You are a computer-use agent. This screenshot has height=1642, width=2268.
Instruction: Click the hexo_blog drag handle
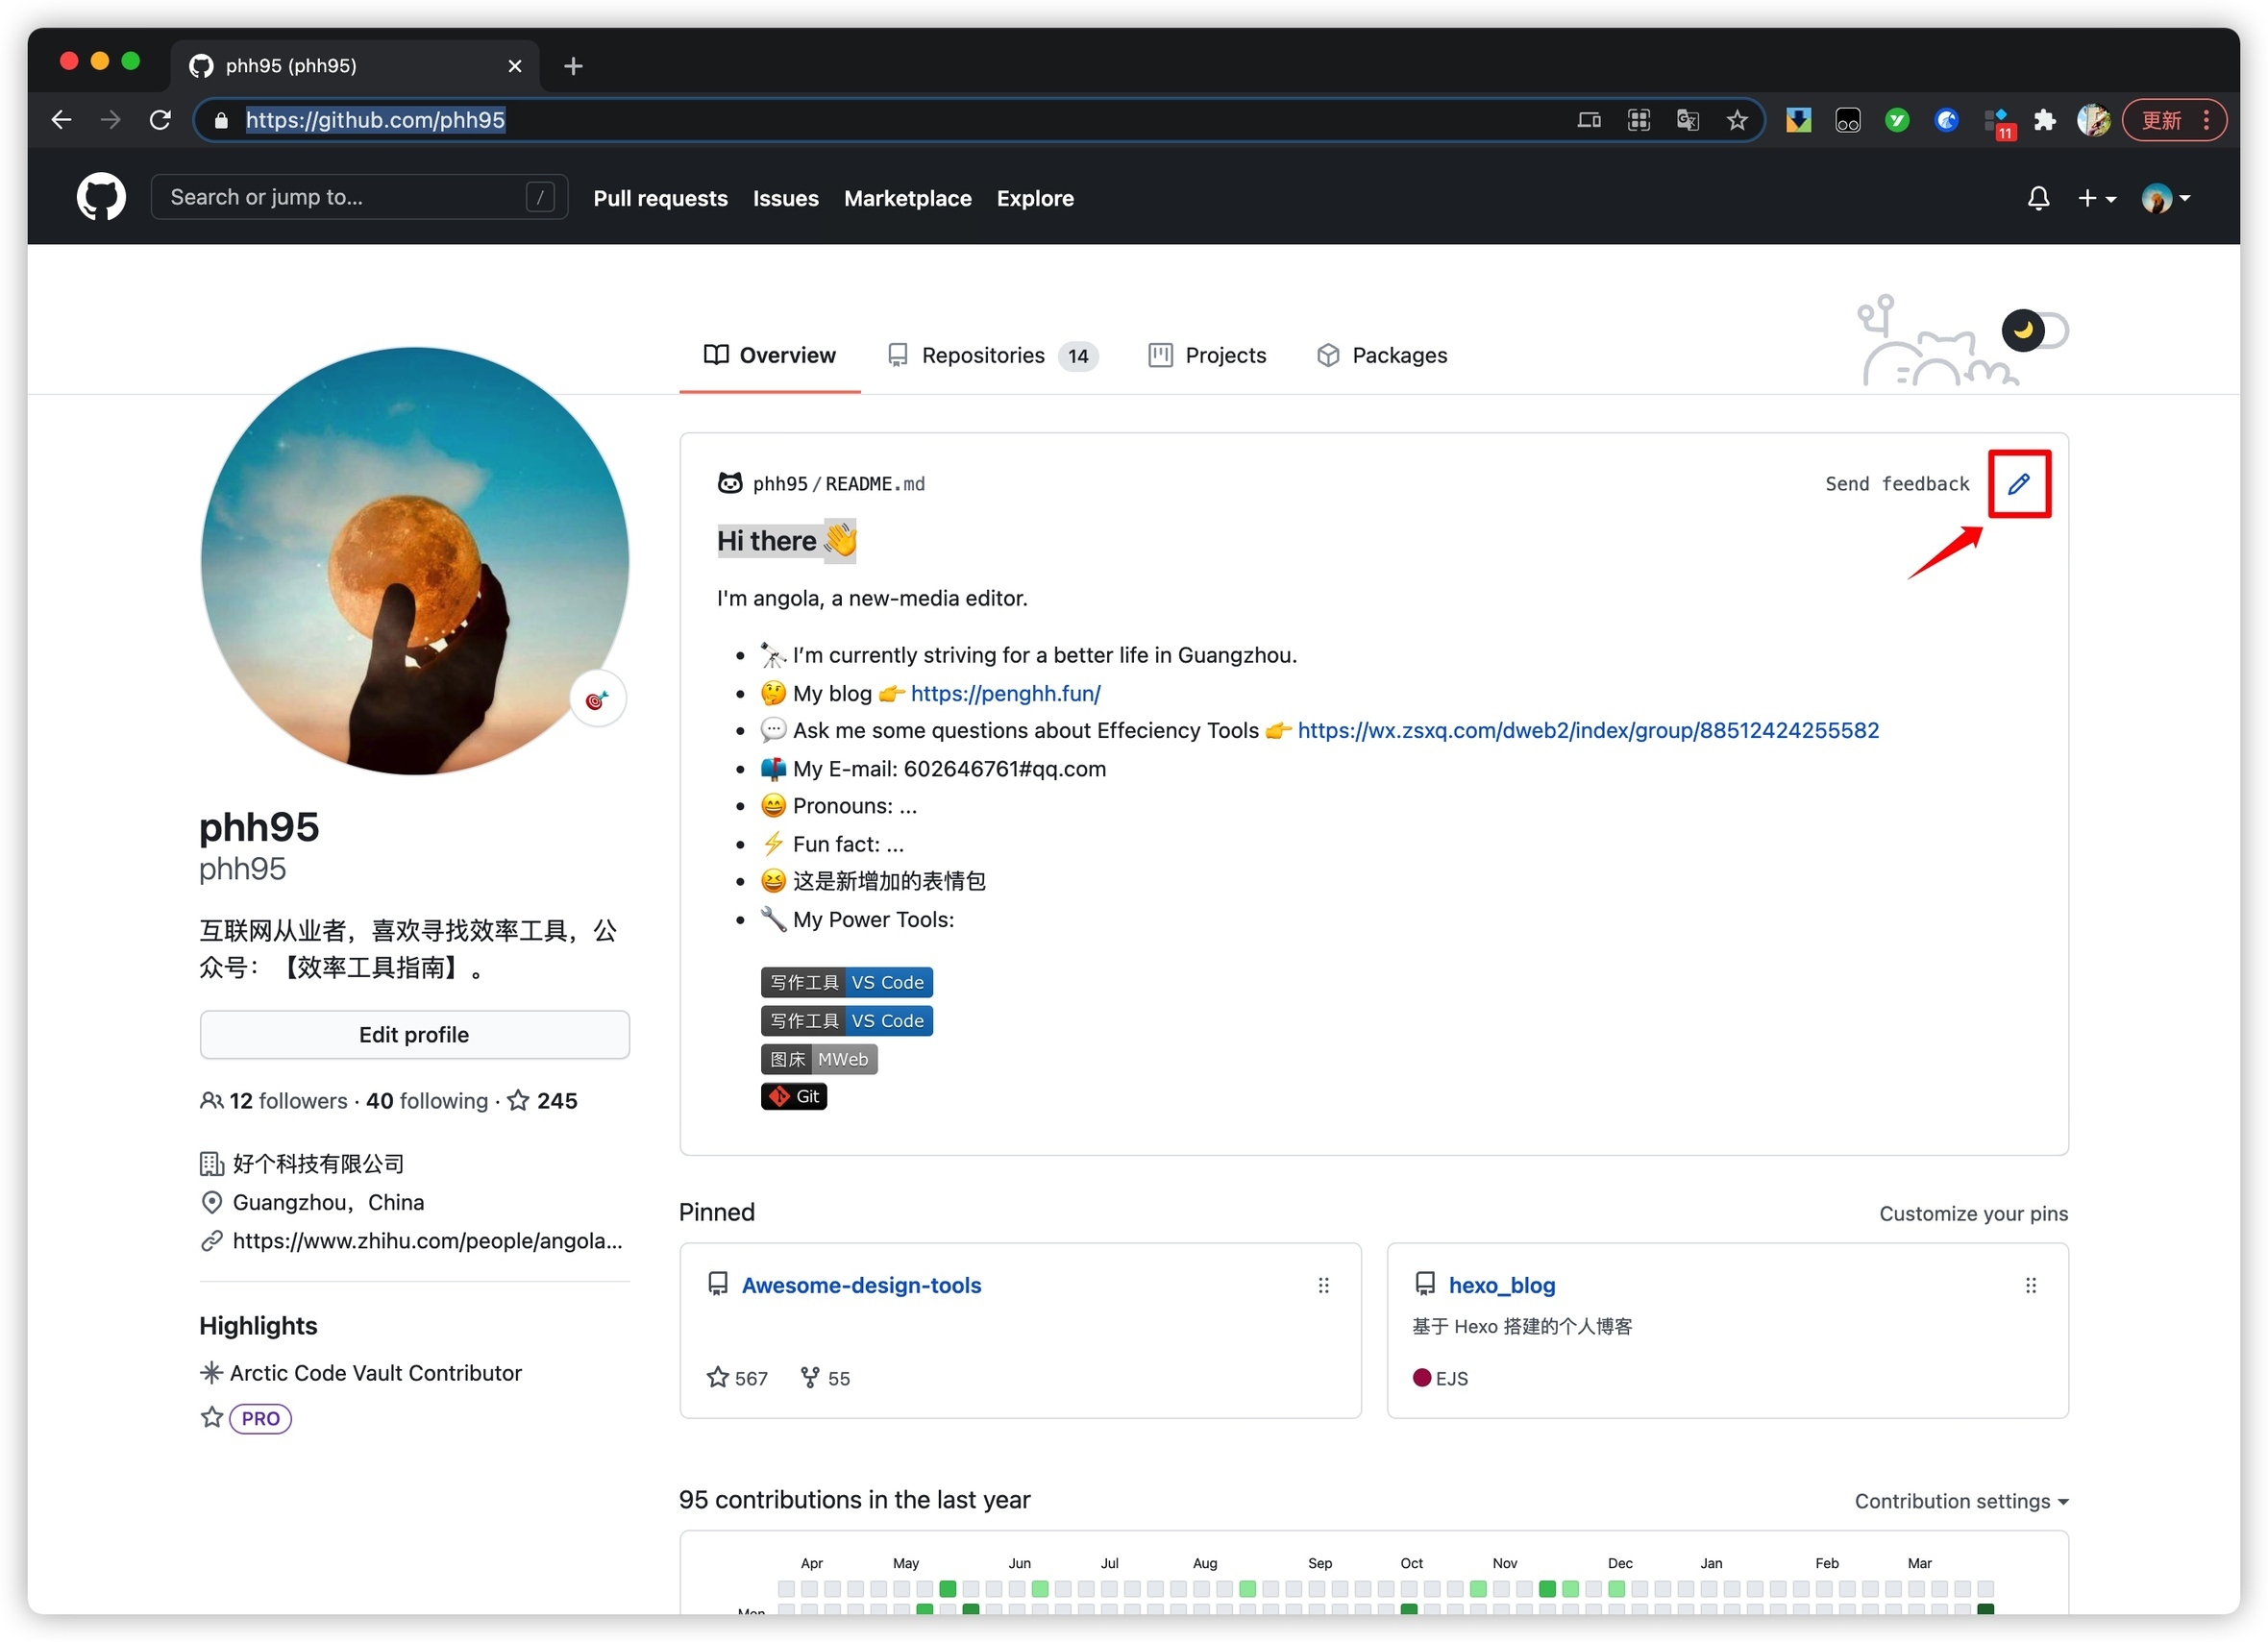coord(2030,1285)
